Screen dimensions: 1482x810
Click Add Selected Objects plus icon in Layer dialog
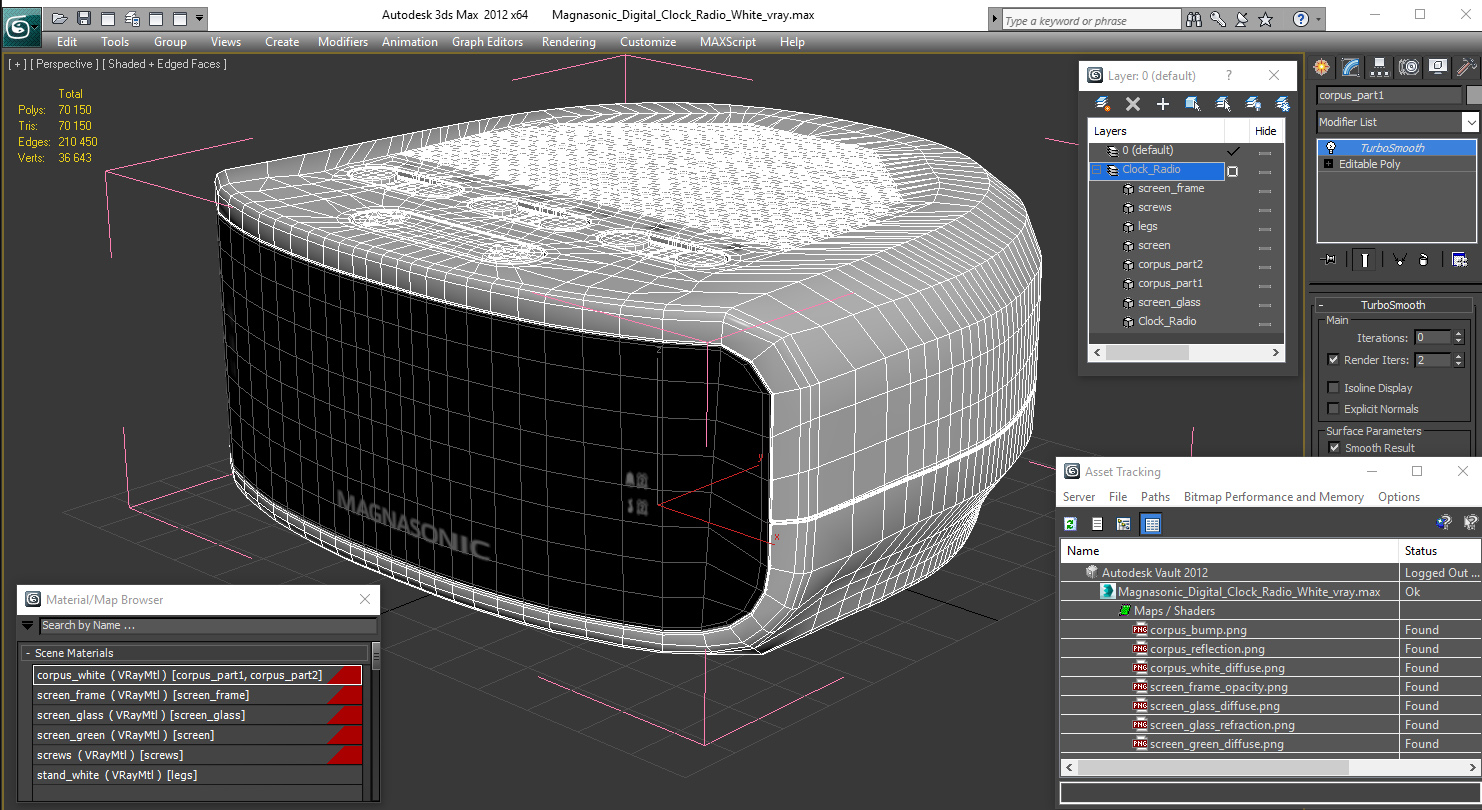[x=1163, y=104]
